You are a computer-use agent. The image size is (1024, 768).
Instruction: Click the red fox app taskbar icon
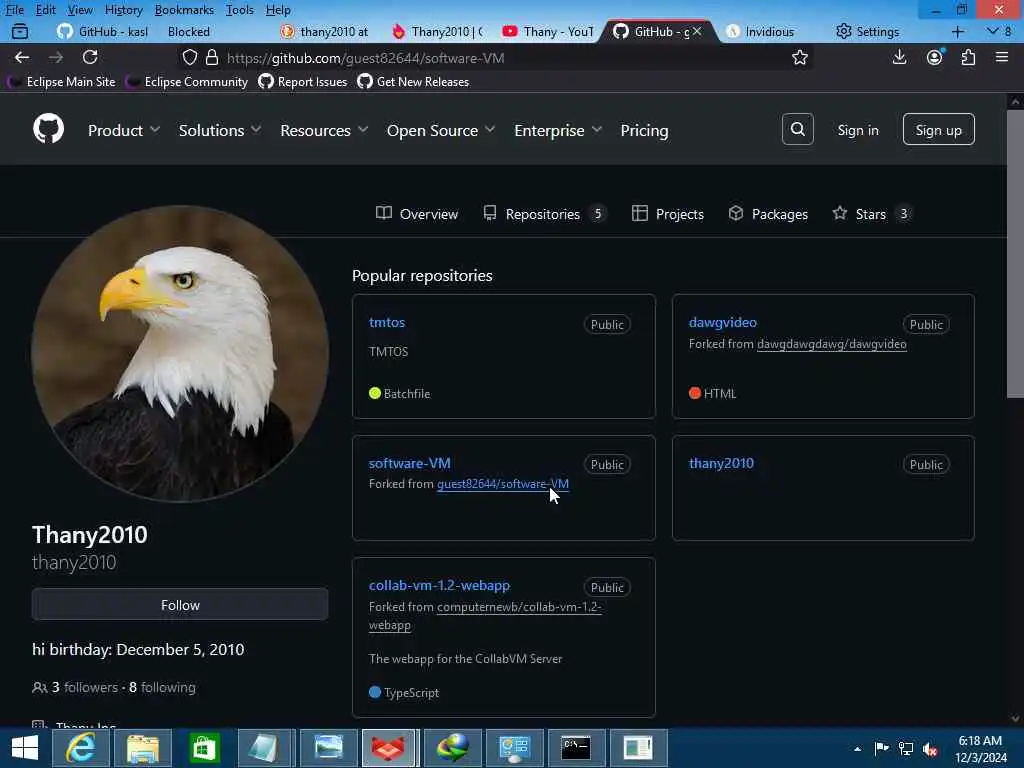point(388,747)
